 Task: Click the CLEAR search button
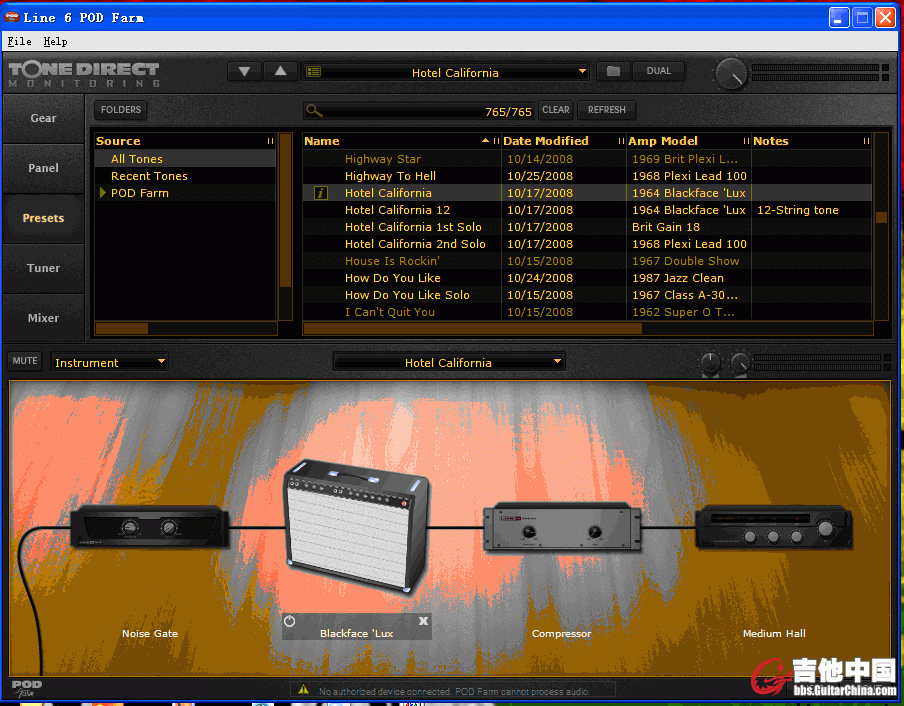pos(556,110)
